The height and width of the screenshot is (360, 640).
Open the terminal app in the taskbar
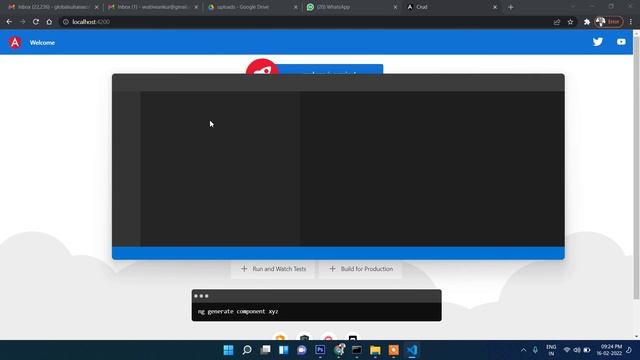point(357,350)
